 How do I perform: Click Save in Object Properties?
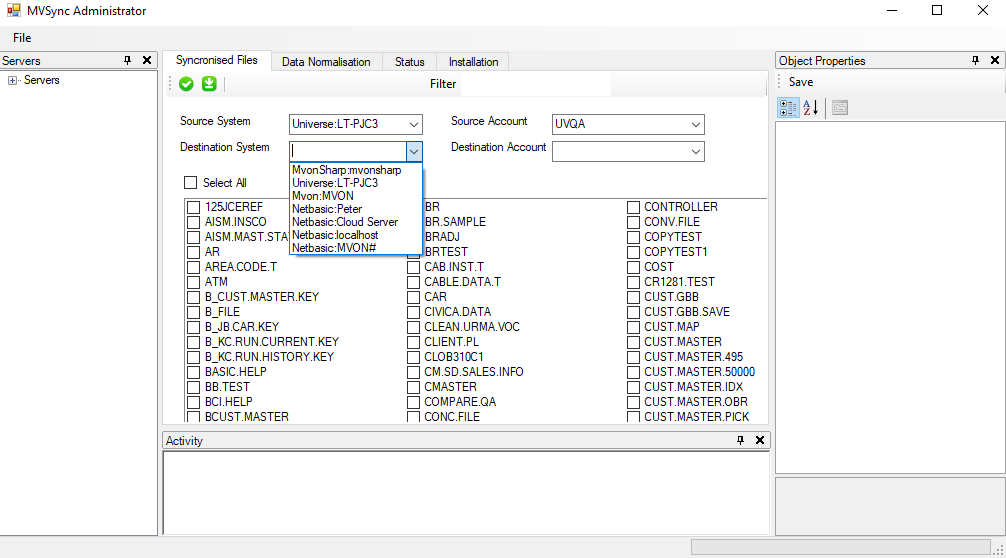pyautogui.click(x=801, y=82)
